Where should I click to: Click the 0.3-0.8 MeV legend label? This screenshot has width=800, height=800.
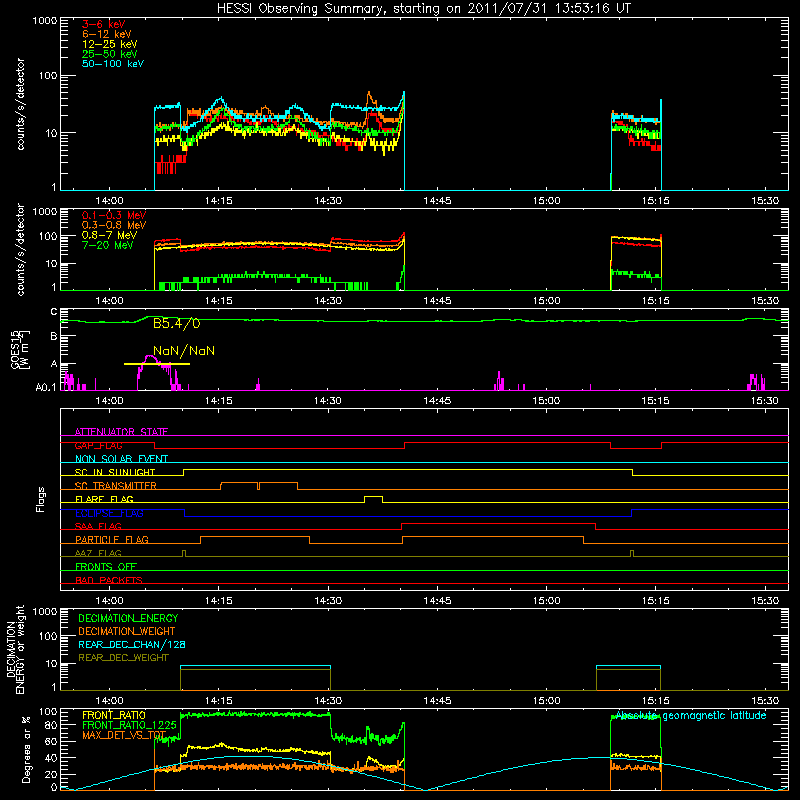point(114,225)
